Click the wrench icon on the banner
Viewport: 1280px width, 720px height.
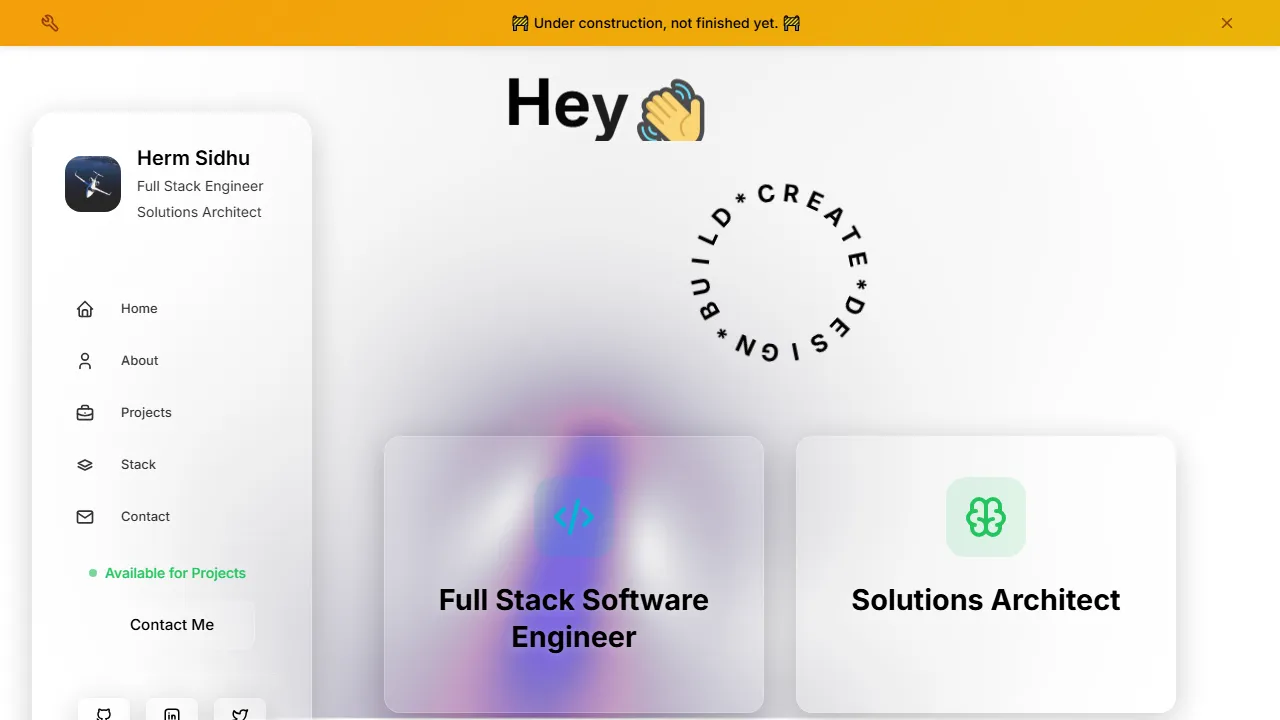tap(49, 22)
